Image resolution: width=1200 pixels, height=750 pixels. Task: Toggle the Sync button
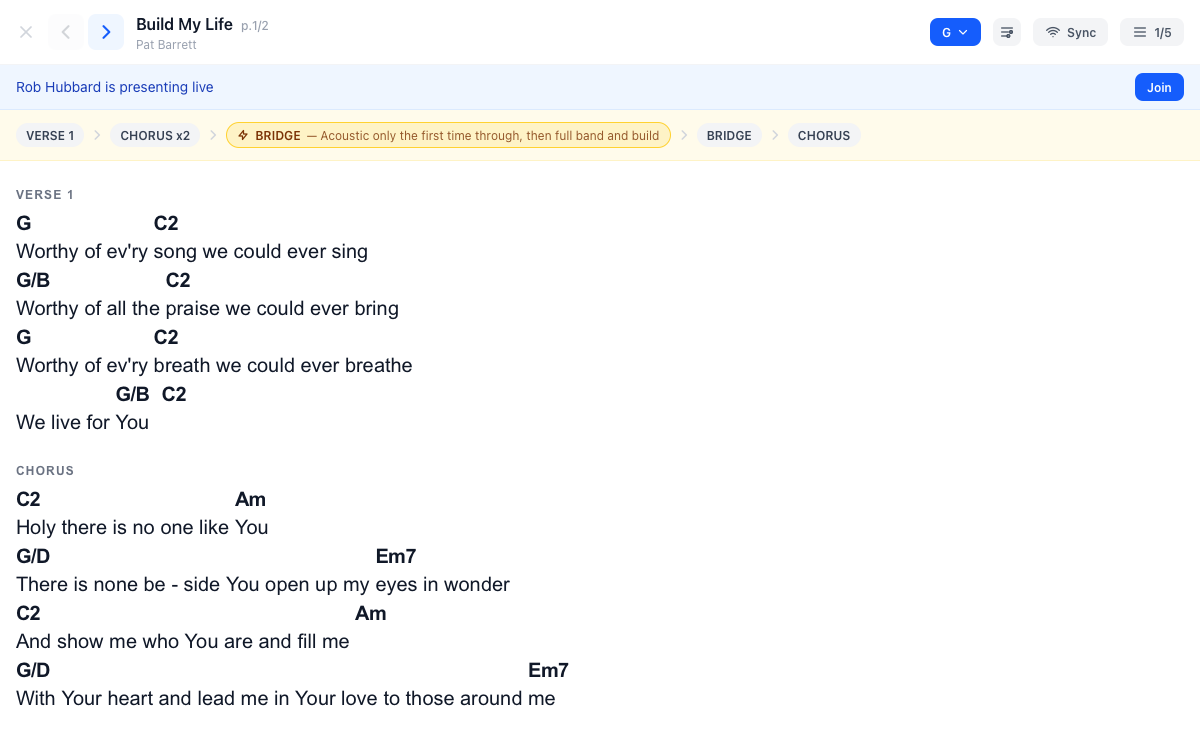(1070, 32)
